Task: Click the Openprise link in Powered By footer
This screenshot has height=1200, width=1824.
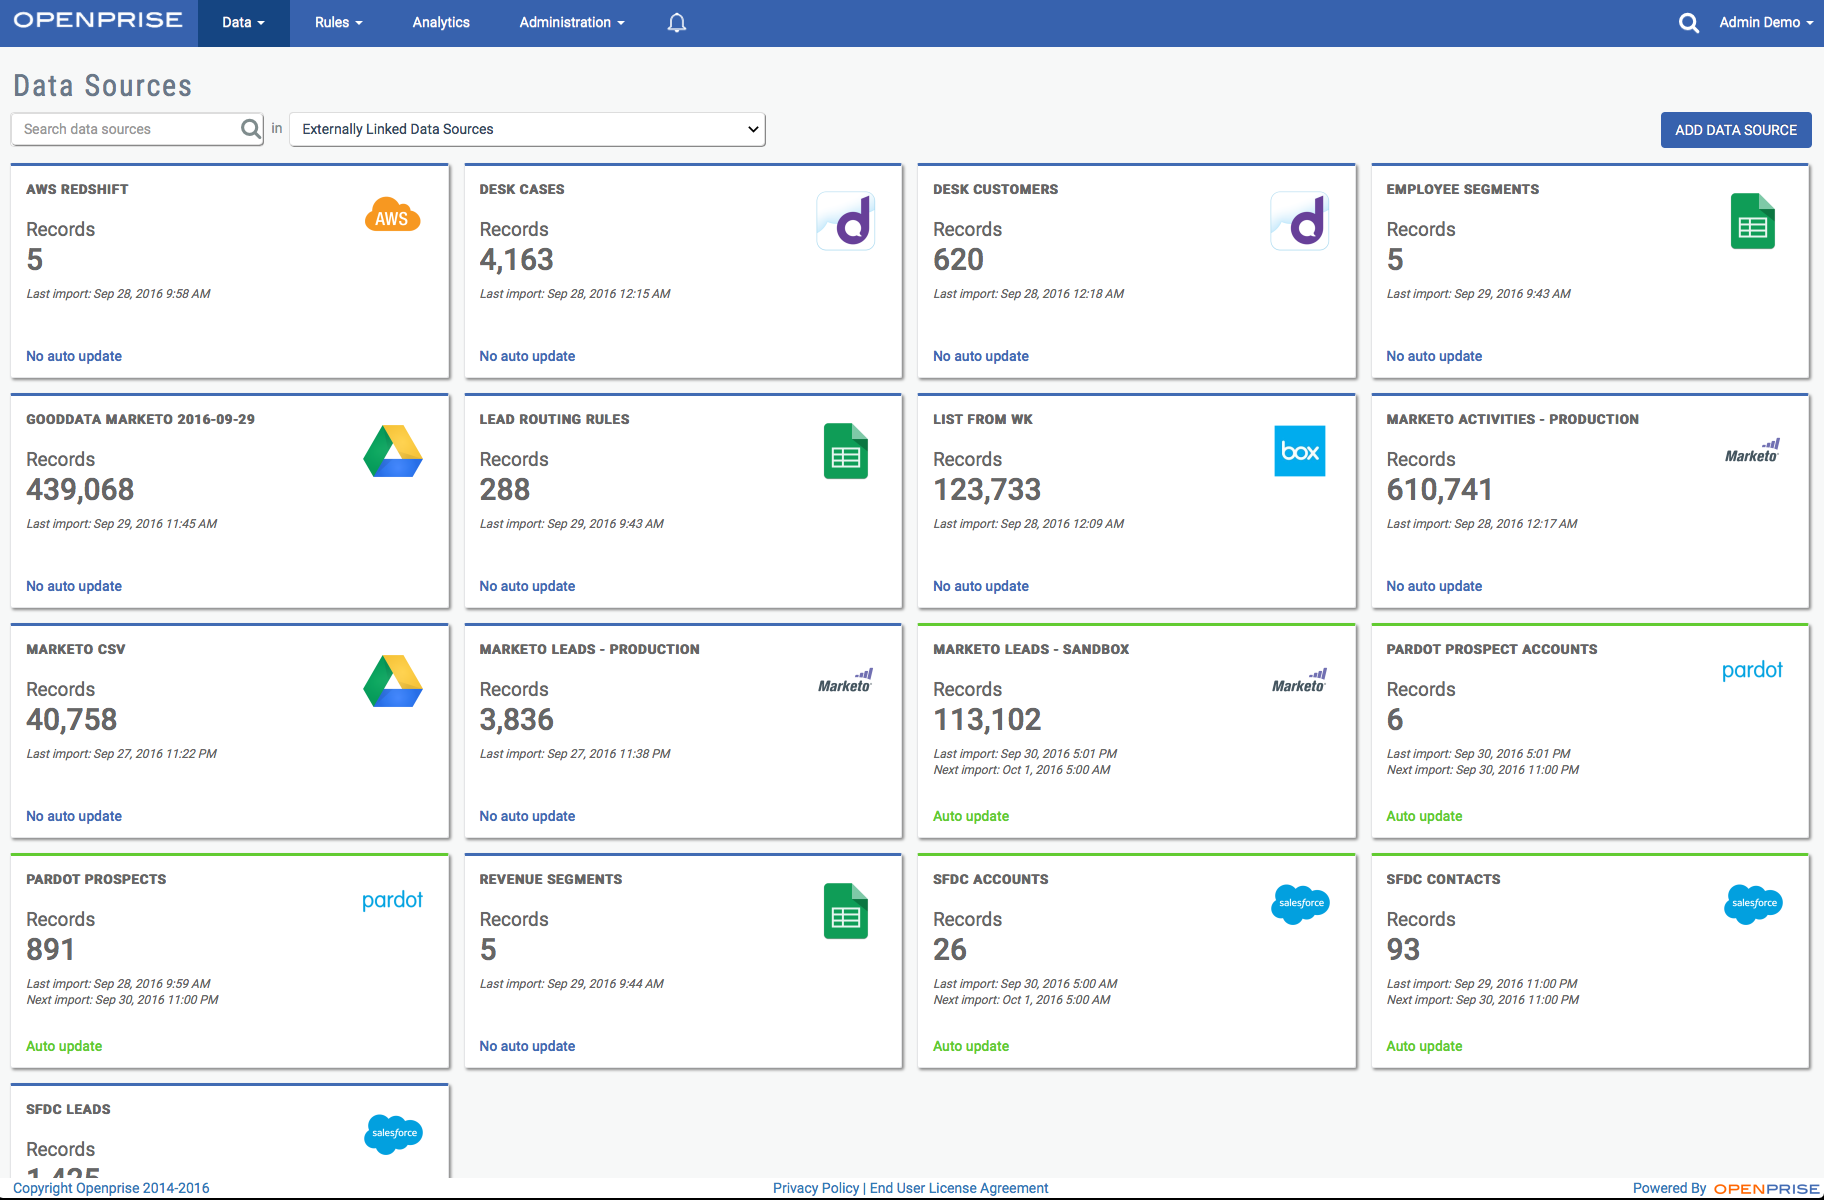Action: point(1767,1189)
